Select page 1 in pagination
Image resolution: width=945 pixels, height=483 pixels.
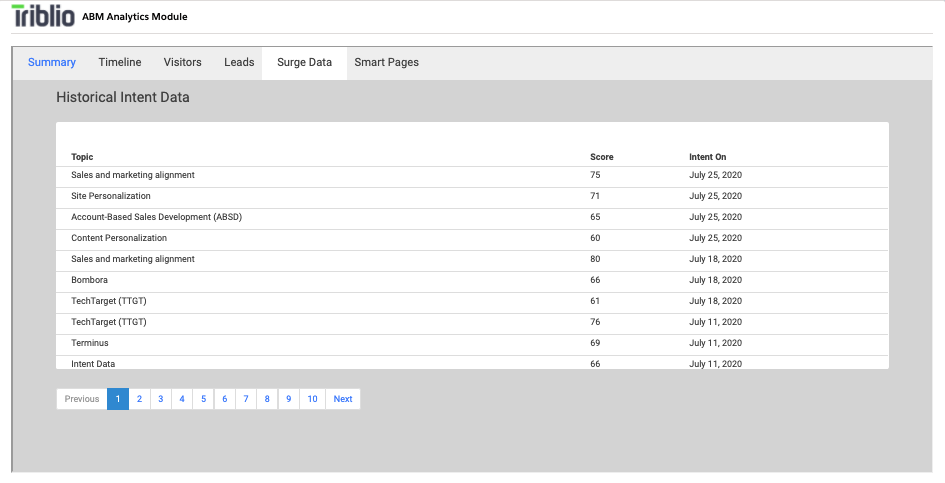[x=118, y=399]
